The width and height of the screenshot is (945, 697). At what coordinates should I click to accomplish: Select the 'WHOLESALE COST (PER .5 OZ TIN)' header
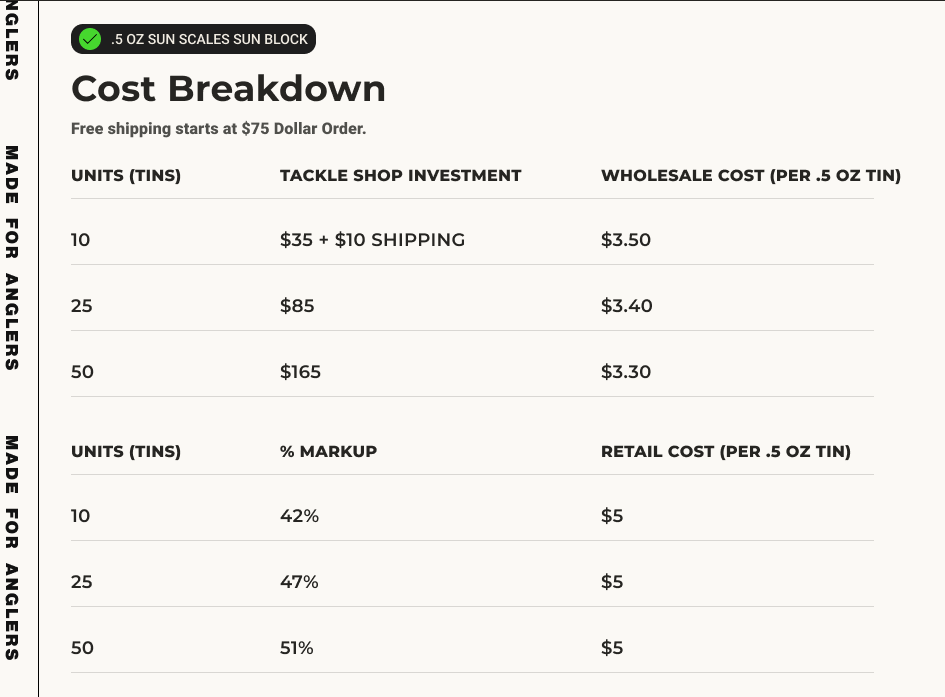(750, 176)
